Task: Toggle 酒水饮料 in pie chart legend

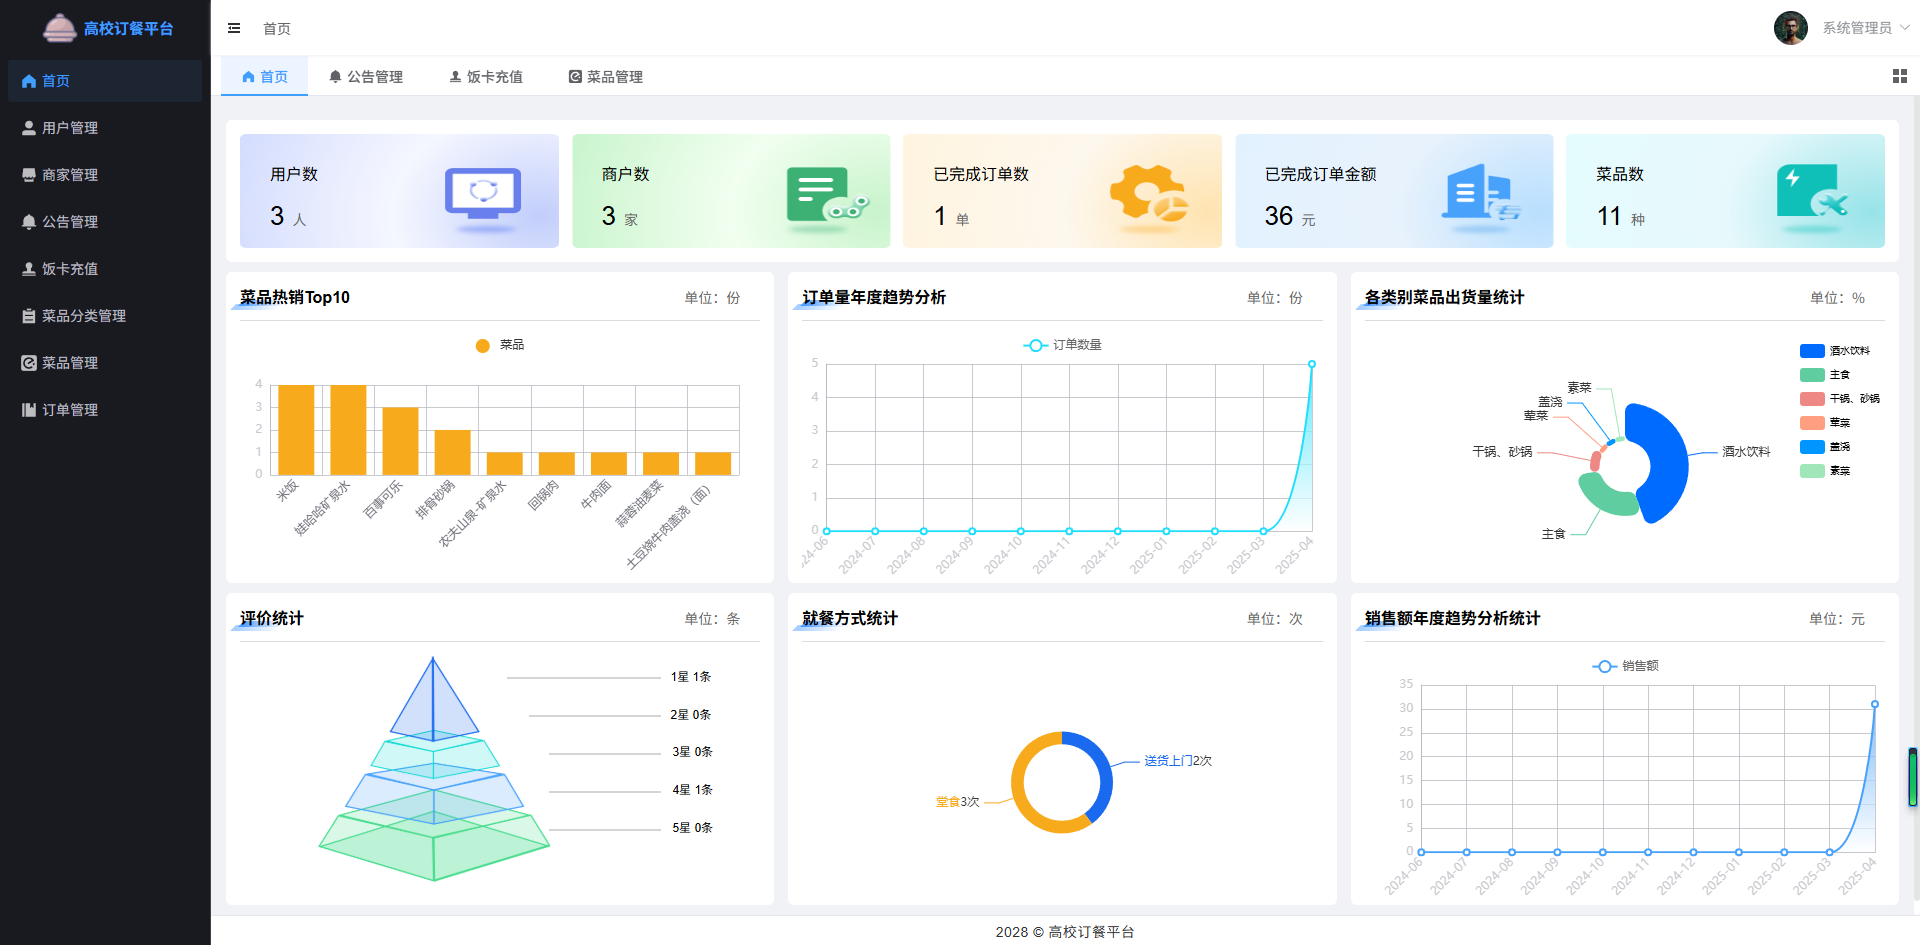Action: [x=1840, y=350]
